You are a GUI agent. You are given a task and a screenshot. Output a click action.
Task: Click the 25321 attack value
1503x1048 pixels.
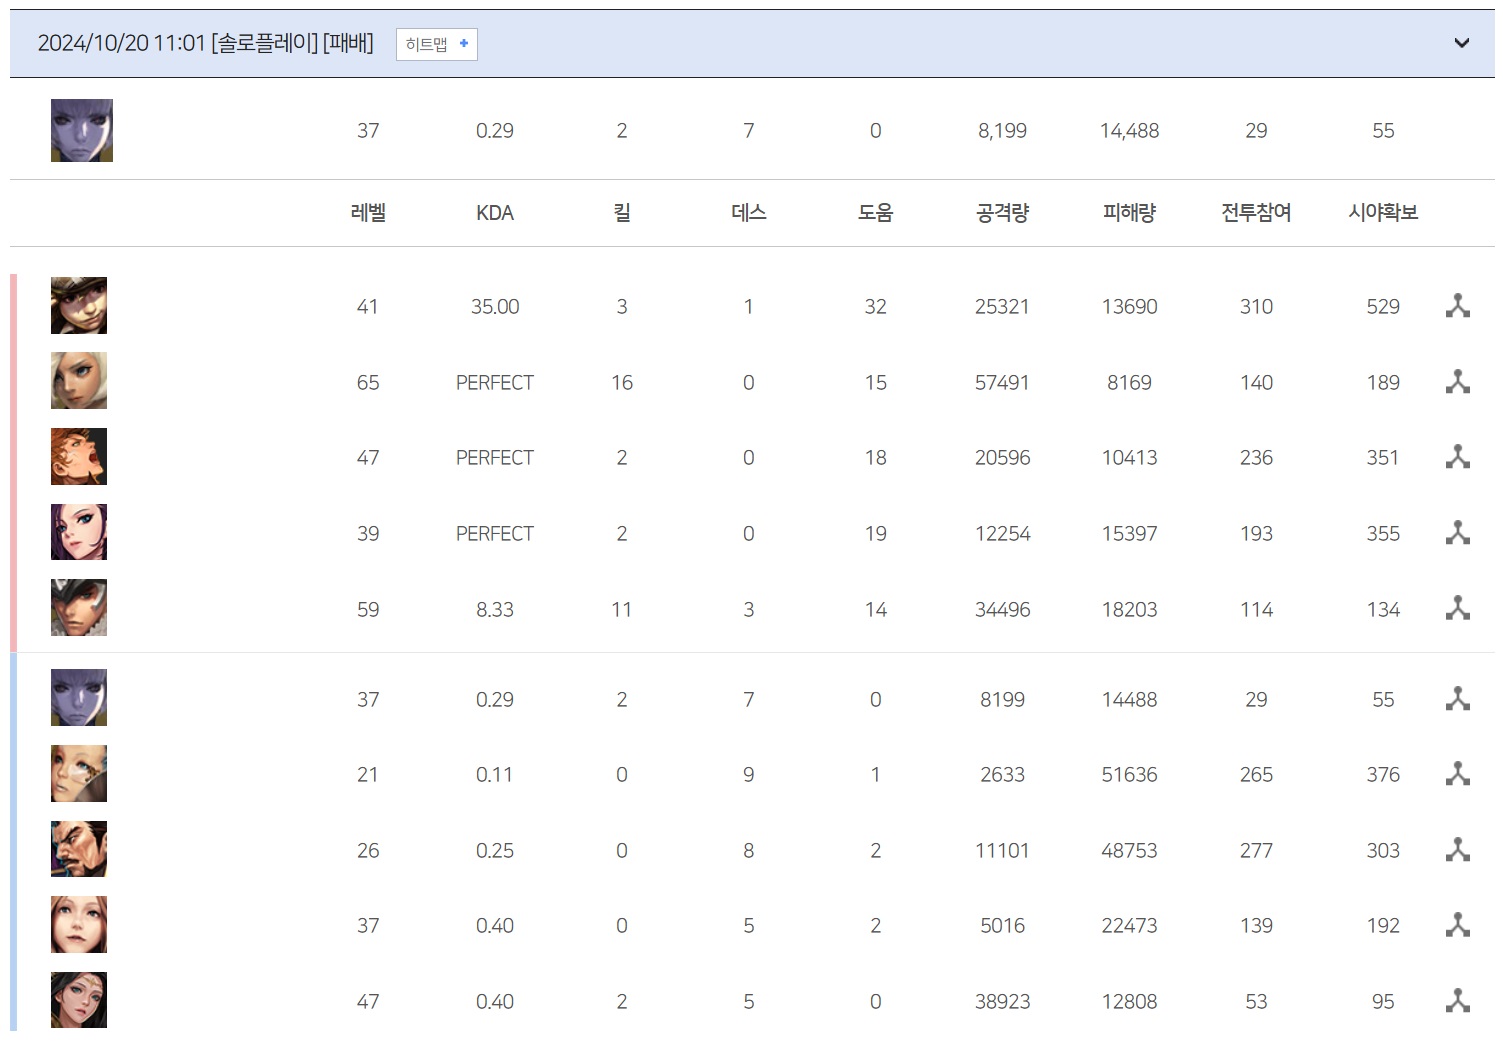[x=1003, y=306]
